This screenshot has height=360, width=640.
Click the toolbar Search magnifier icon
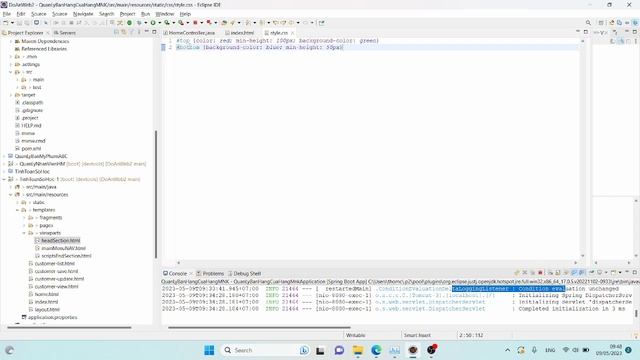pos(588,23)
